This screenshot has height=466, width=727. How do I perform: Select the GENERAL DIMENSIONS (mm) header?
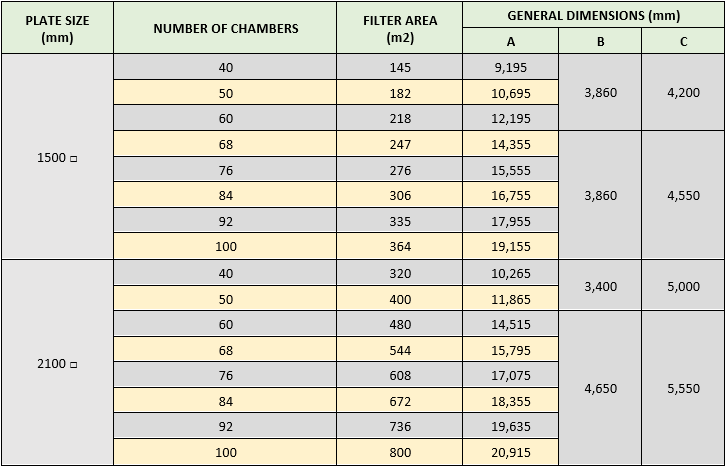tap(593, 16)
